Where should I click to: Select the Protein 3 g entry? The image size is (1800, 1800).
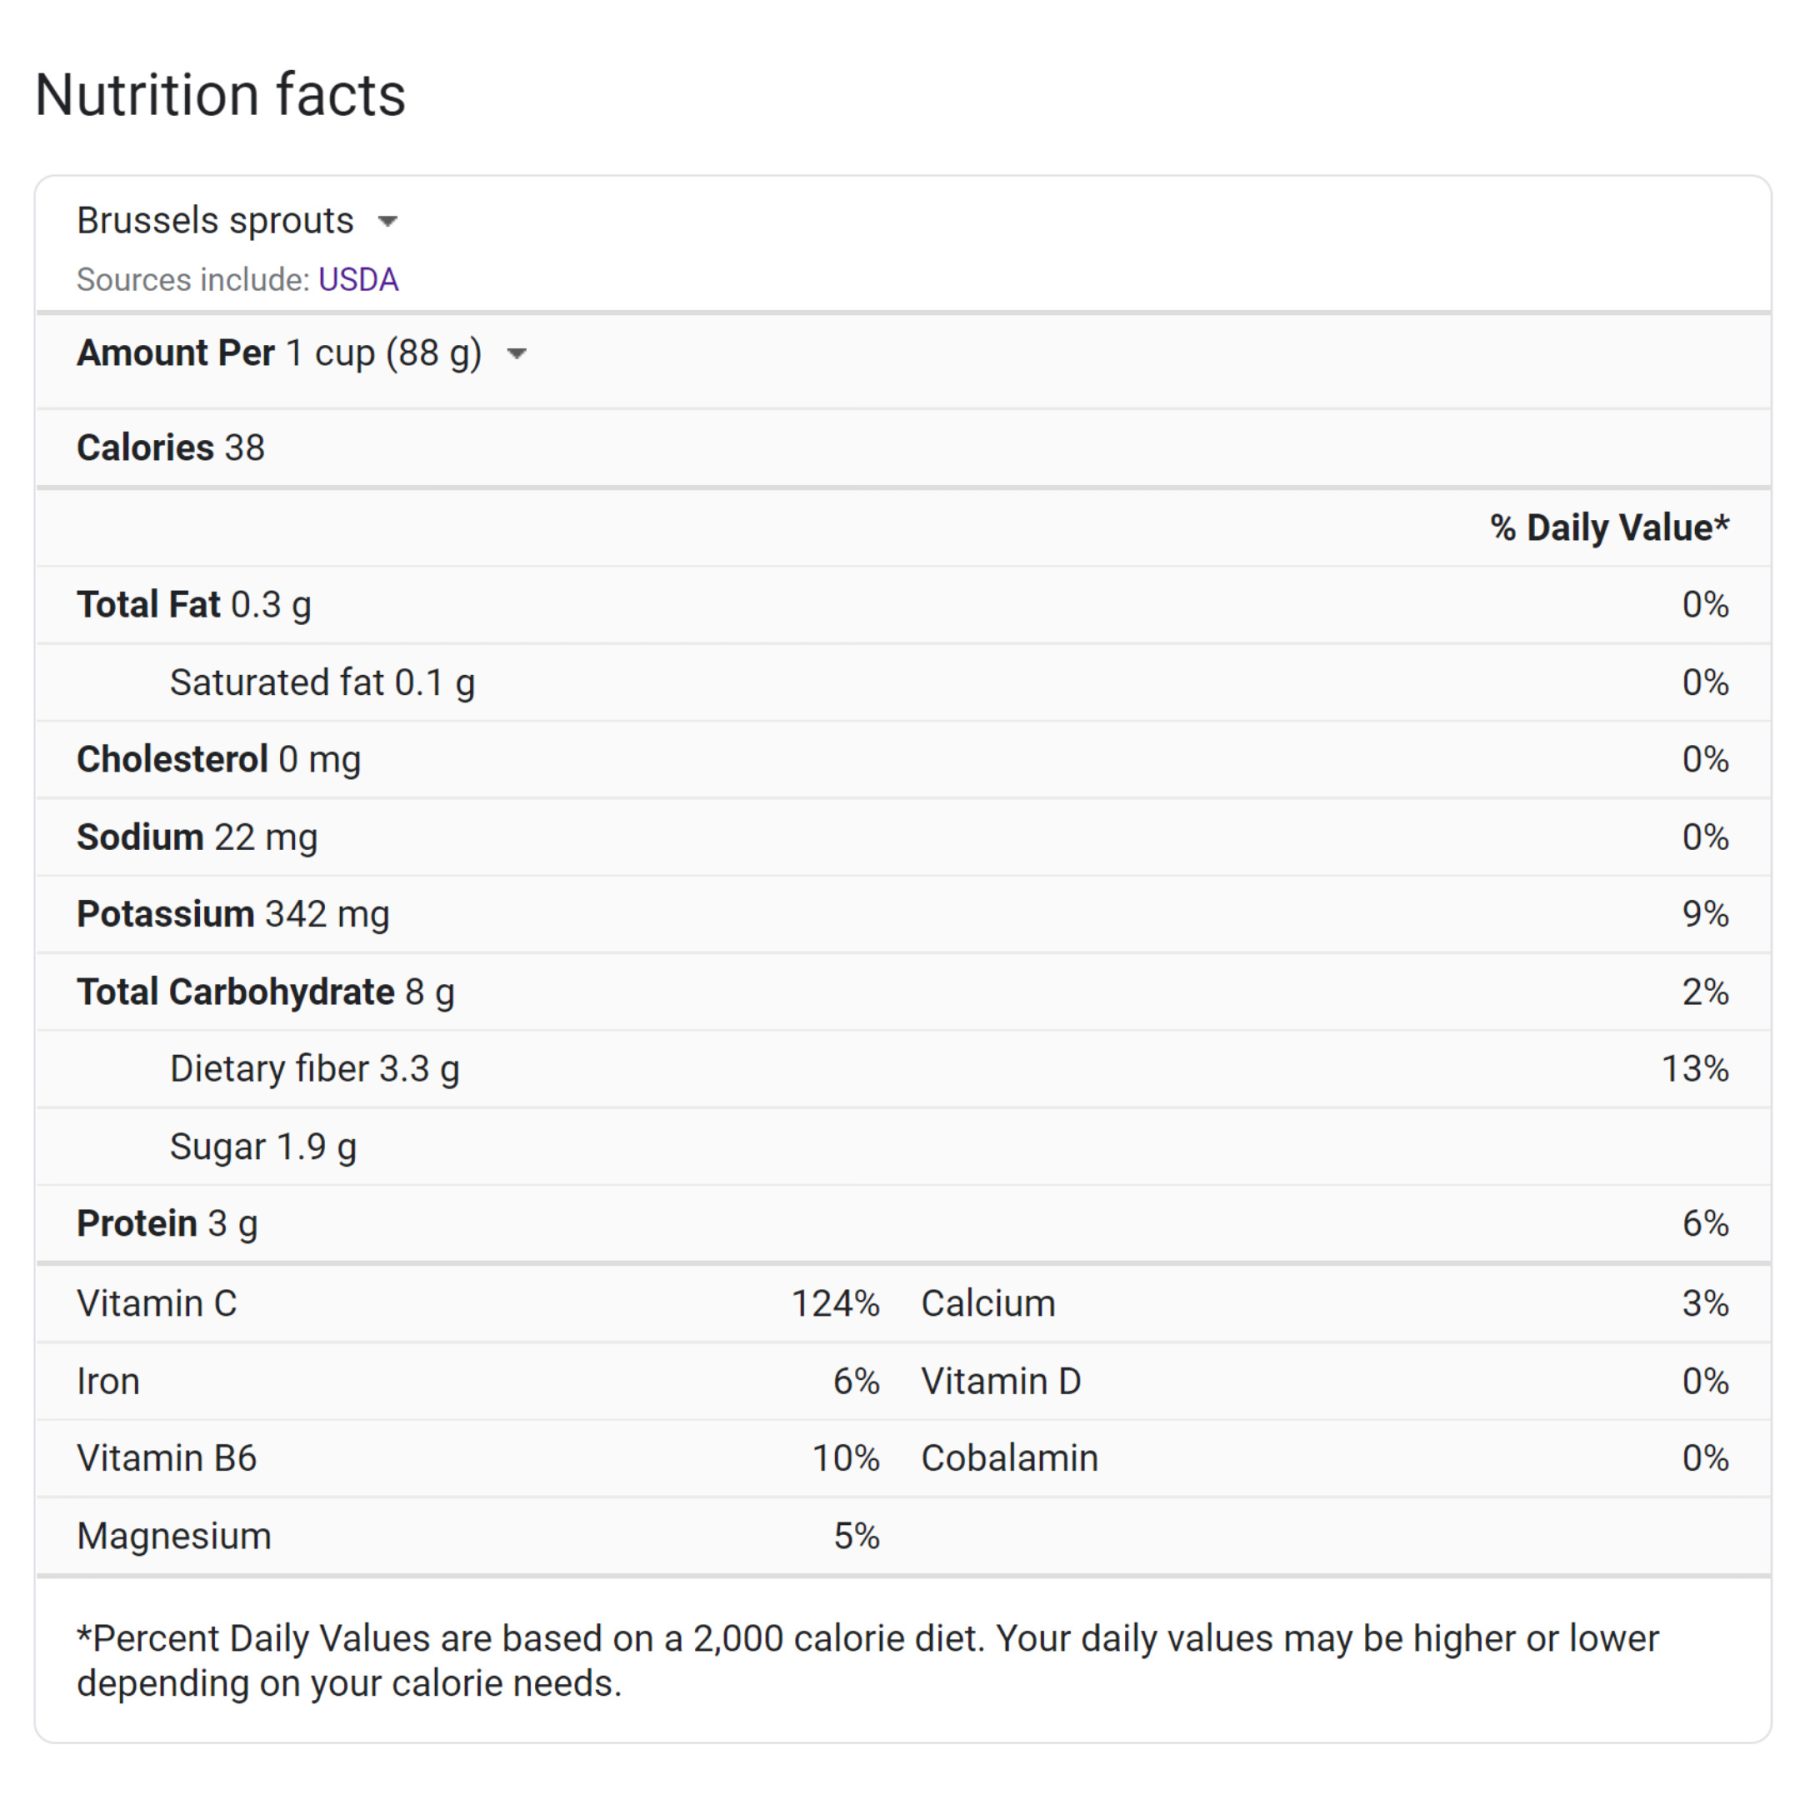click(167, 1223)
